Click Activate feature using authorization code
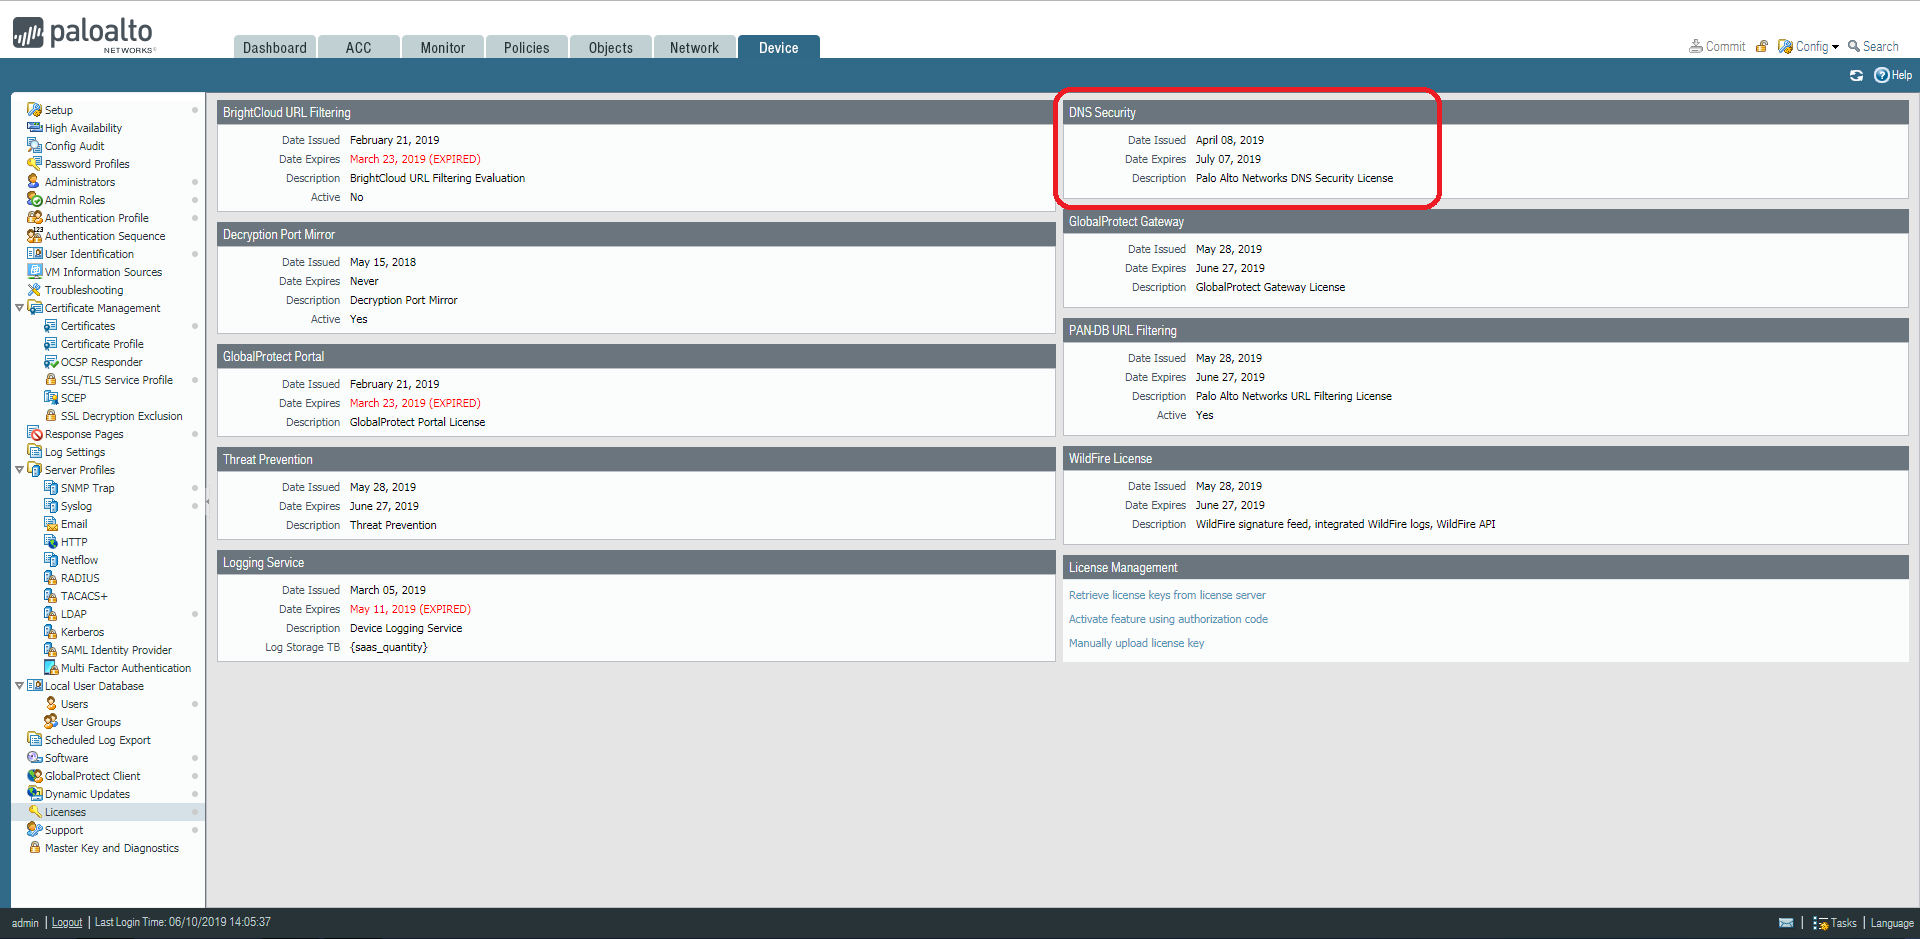The width and height of the screenshot is (1920, 939). [x=1168, y=619]
